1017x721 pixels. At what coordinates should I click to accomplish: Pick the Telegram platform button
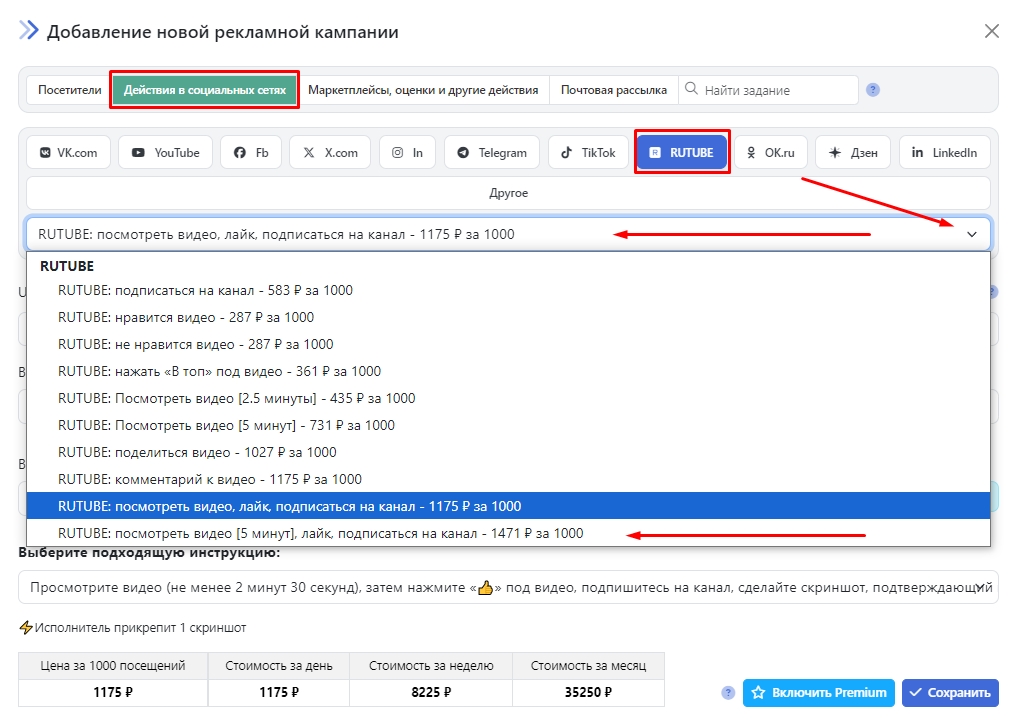[x=491, y=153]
